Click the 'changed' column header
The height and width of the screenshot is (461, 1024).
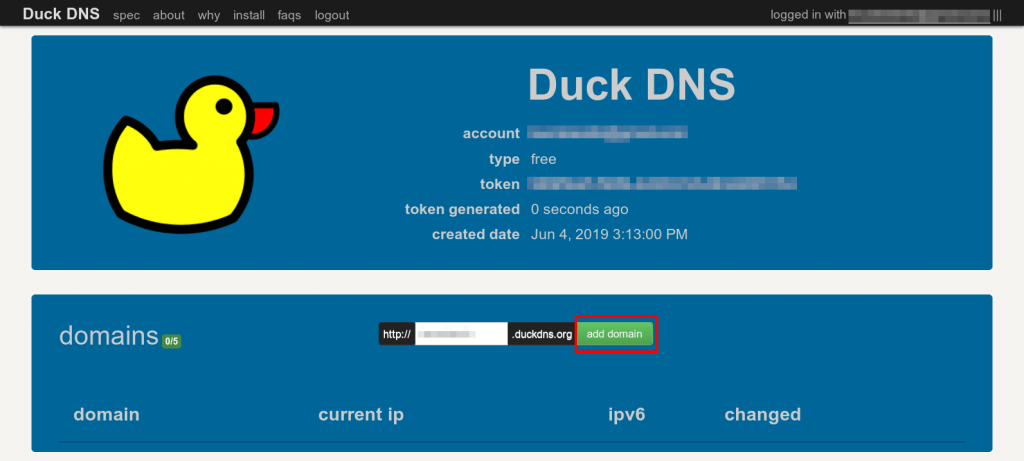(763, 415)
